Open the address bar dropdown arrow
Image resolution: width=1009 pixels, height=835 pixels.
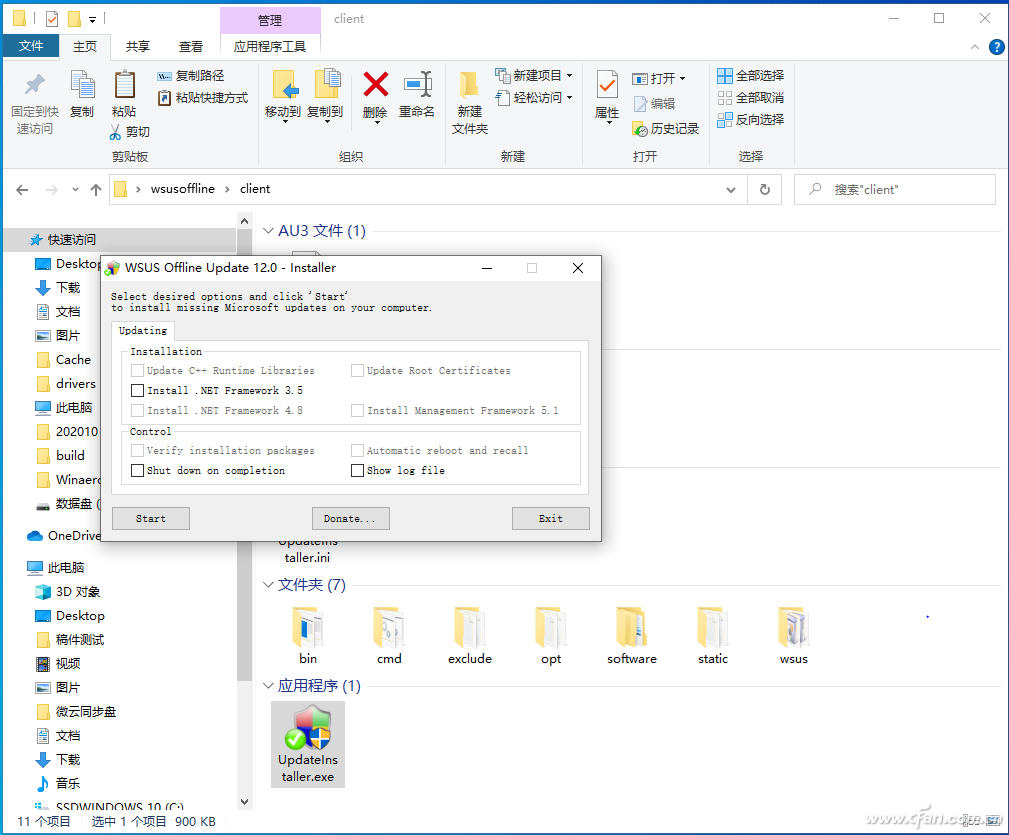tap(731, 189)
